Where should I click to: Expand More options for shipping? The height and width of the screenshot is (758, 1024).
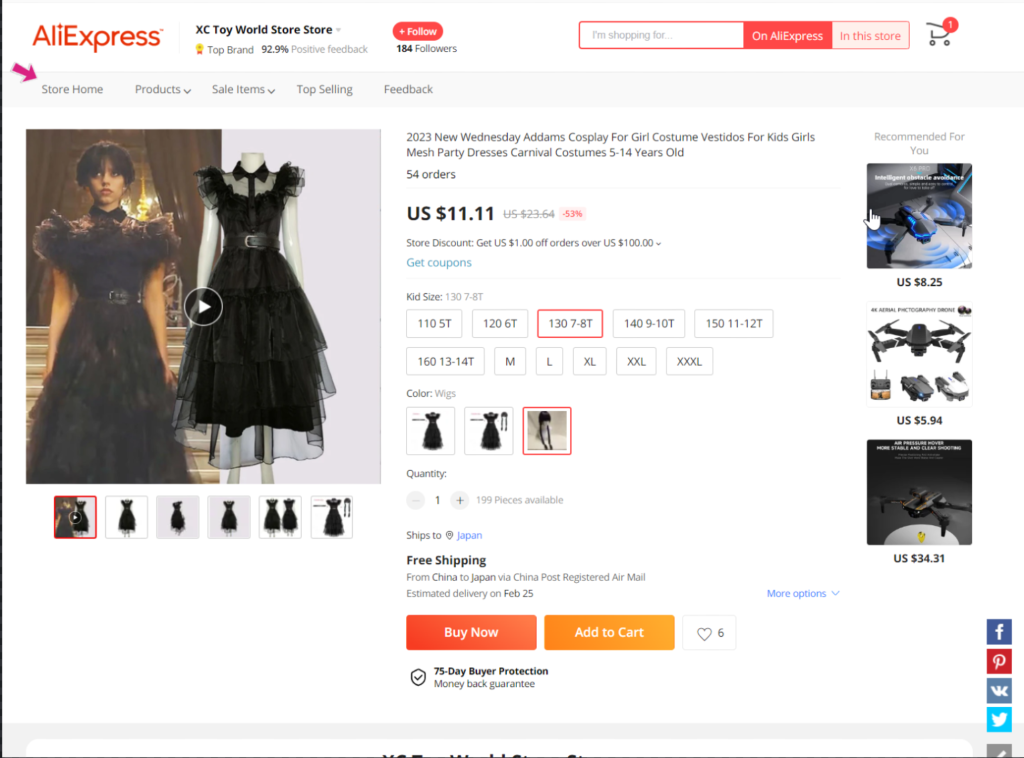pos(803,594)
